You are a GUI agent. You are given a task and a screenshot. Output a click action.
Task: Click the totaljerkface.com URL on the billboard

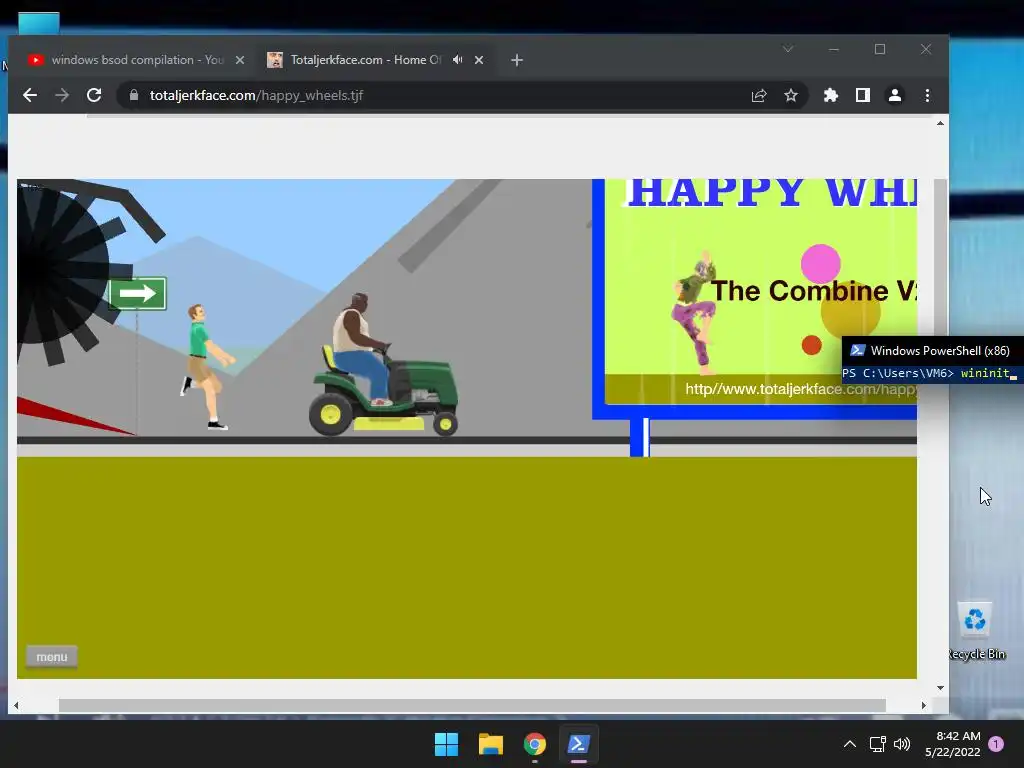801,389
